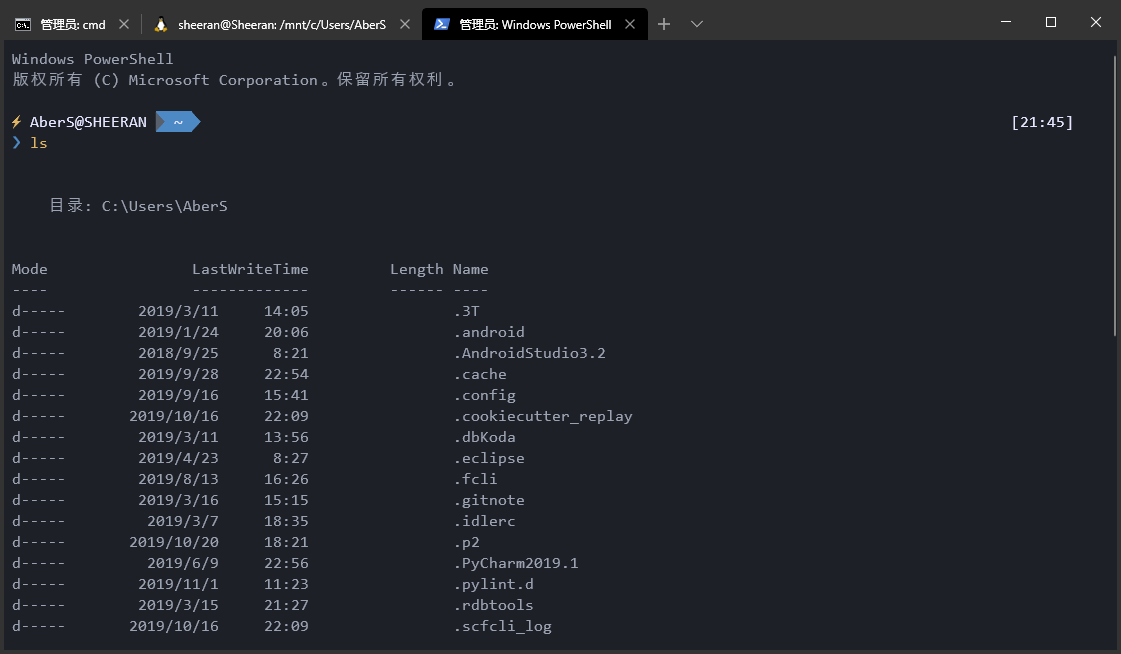
Task: Click the .cookiecutter_replay folder entry
Action: click(542, 416)
